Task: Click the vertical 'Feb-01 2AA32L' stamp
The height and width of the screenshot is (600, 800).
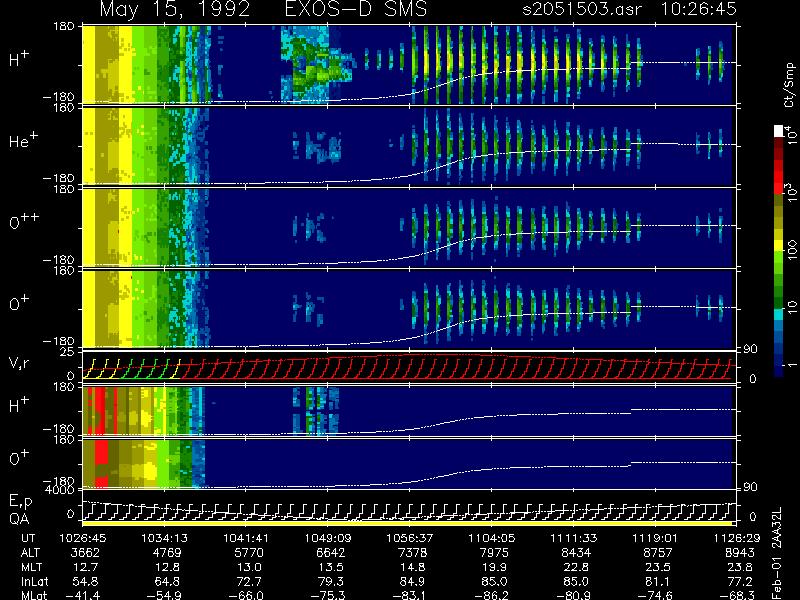Action: pos(777,553)
